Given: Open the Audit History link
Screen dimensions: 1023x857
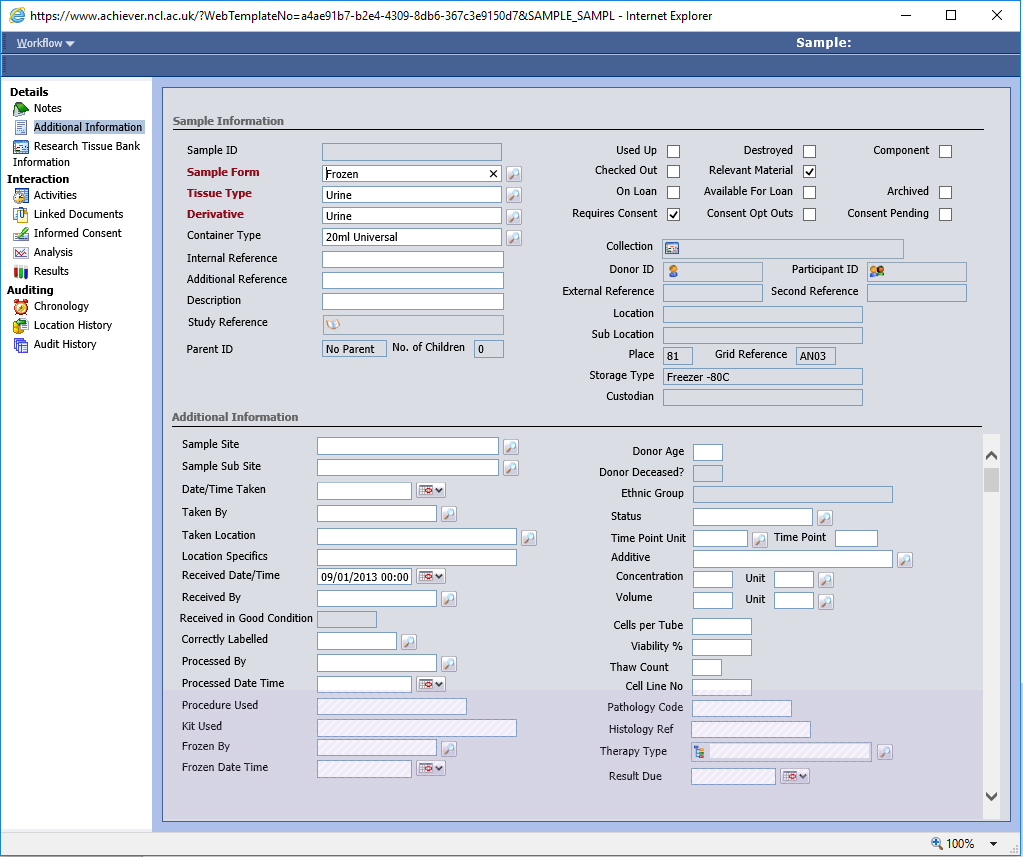Looking at the screenshot, I should pyautogui.click(x=65, y=344).
